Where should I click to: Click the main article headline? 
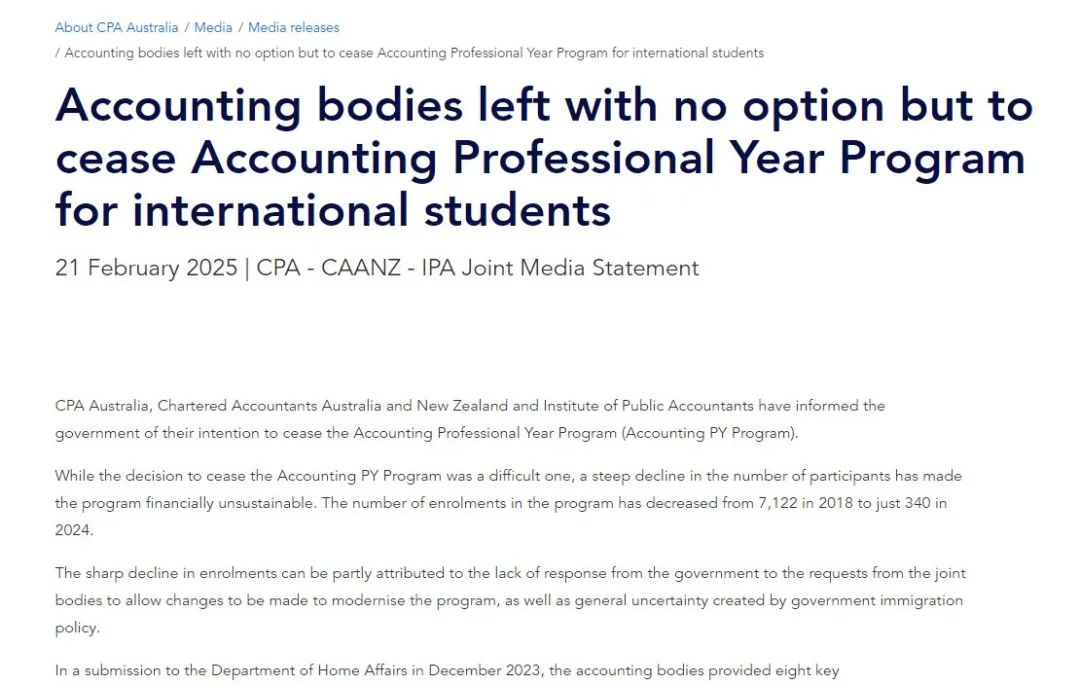pyautogui.click(x=543, y=157)
